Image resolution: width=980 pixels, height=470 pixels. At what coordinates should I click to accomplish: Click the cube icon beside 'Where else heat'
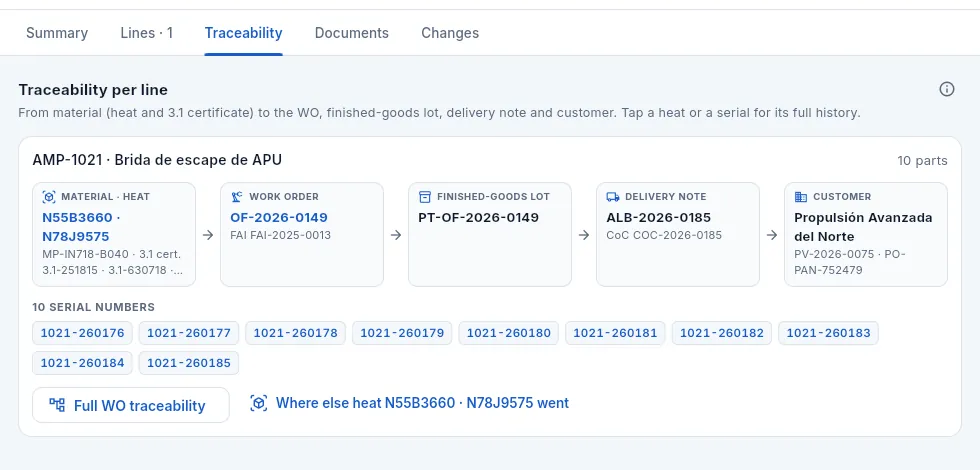coord(259,403)
